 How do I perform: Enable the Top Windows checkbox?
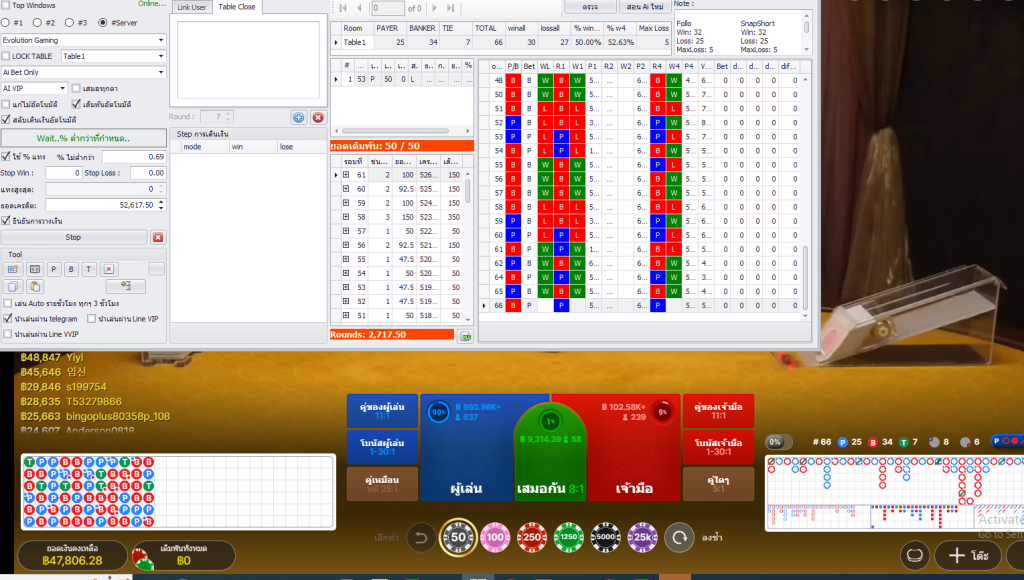click(x=7, y=5)
